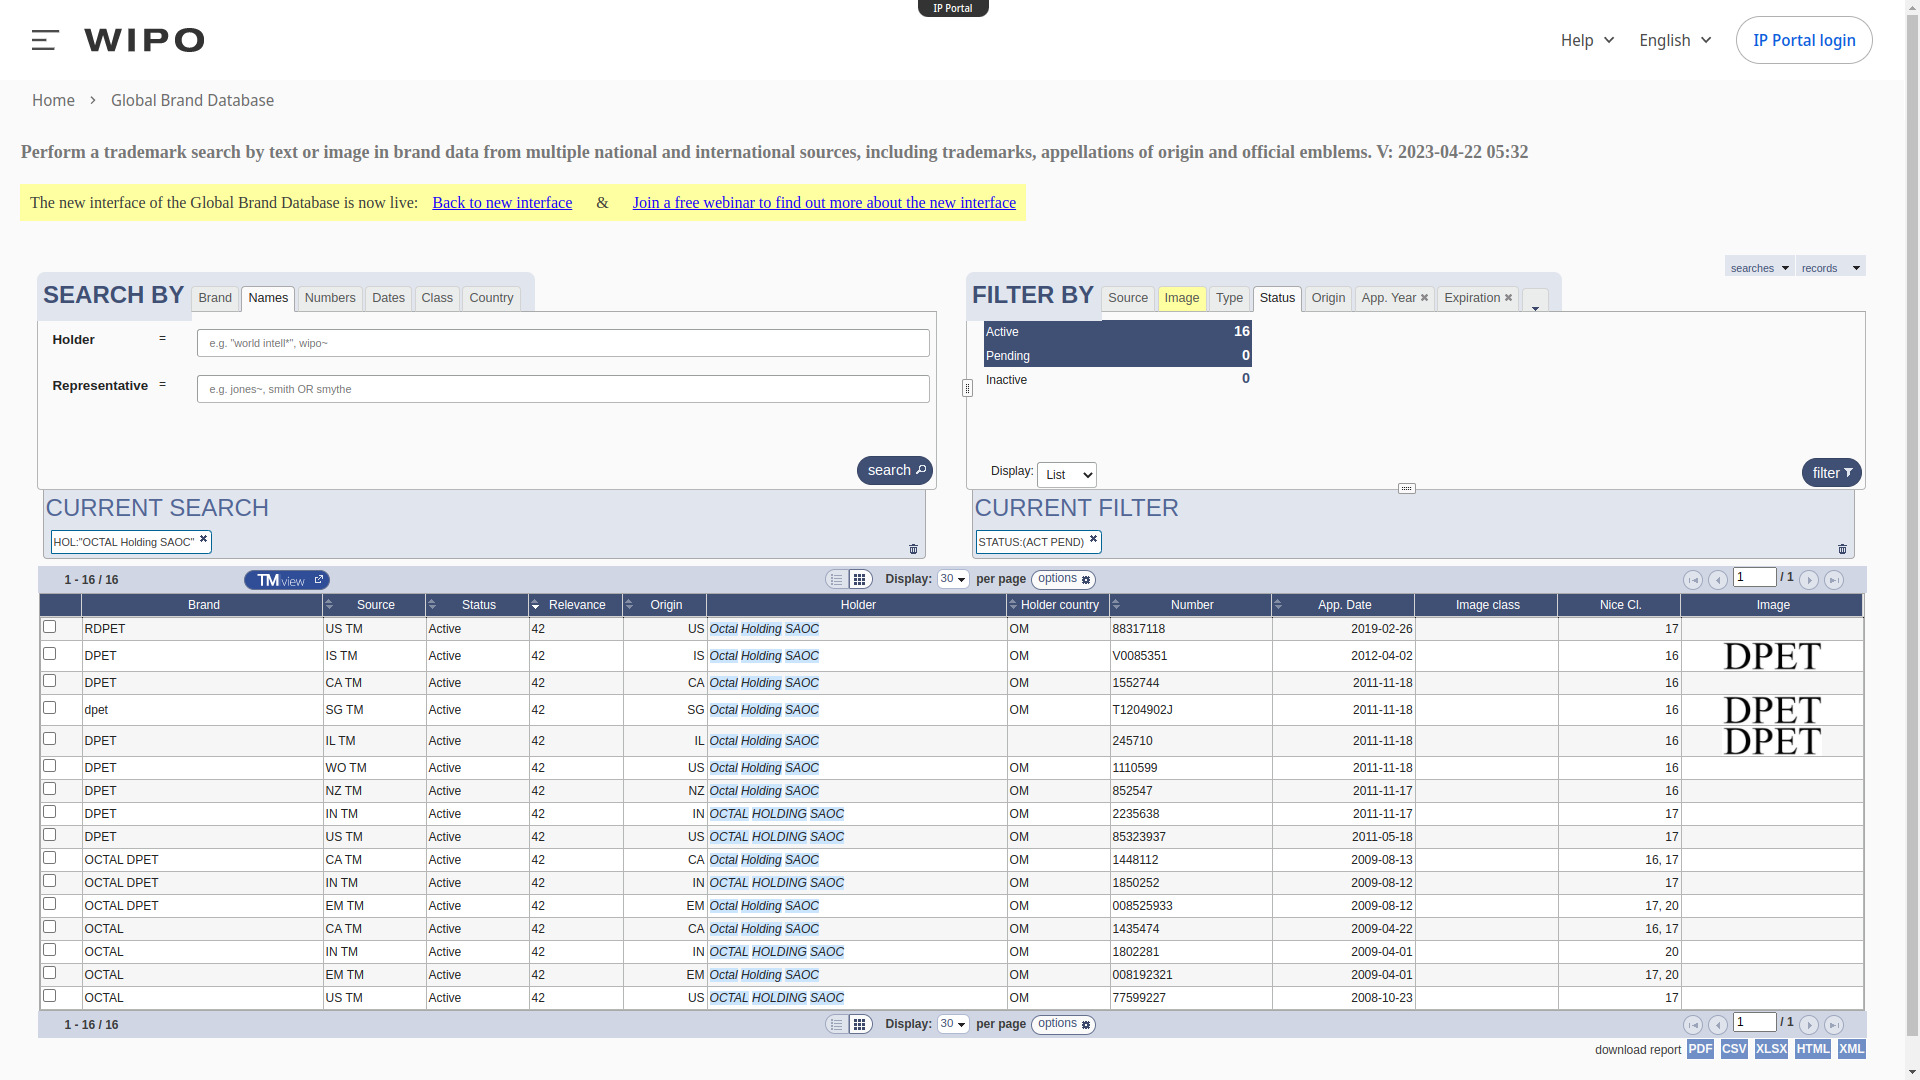Click the Holder name input field
Image resolution: width=1920 pixels, height=1080 pixels.
click(x=563, y=343)
